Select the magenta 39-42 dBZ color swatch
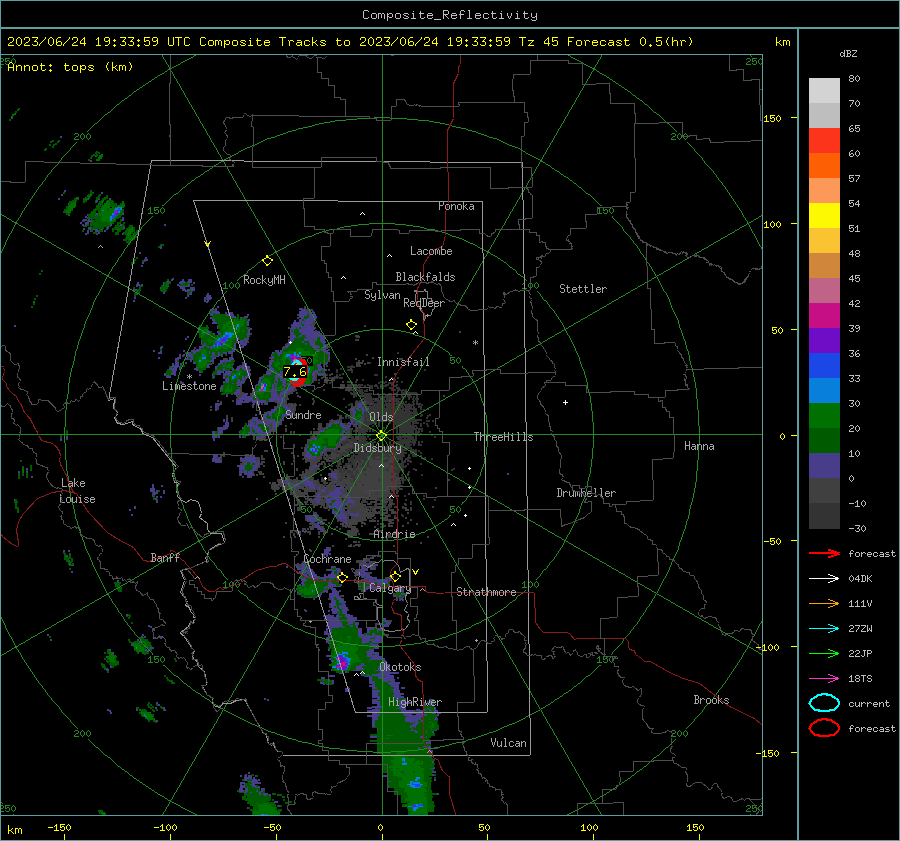The image size is (900, 841). click(824, 316)
